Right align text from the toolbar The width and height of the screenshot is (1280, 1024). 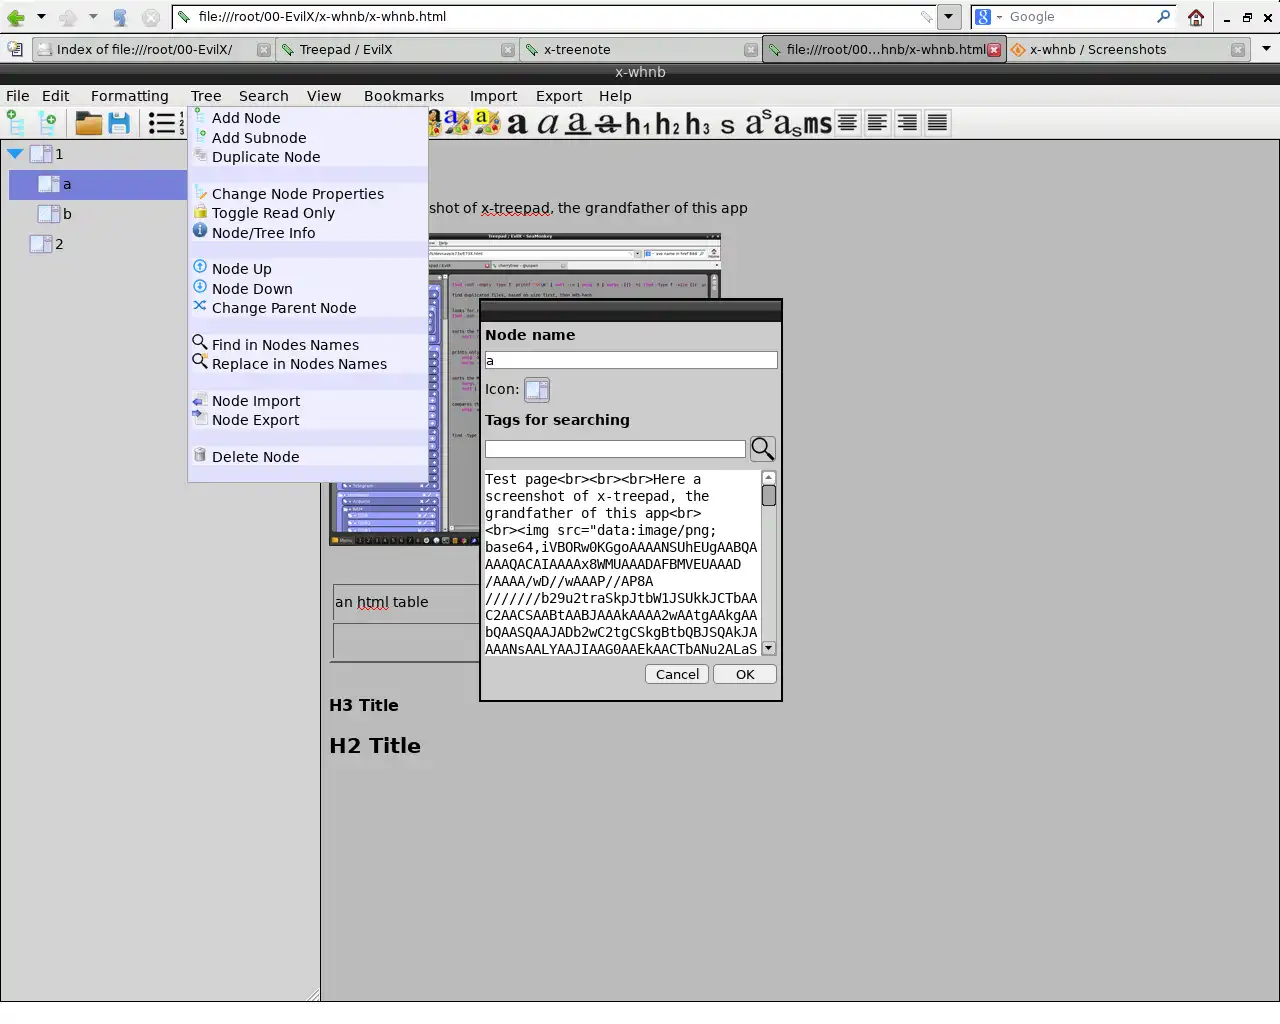[x=907, y=122]
